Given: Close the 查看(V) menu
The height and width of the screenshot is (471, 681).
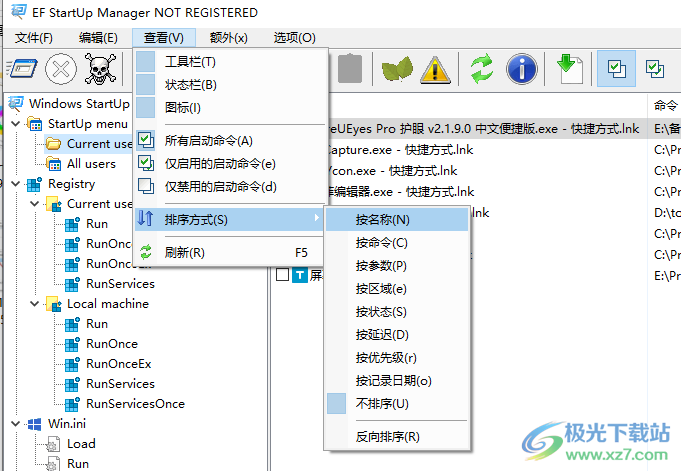Looking at the screenshot, I should 164,38.
